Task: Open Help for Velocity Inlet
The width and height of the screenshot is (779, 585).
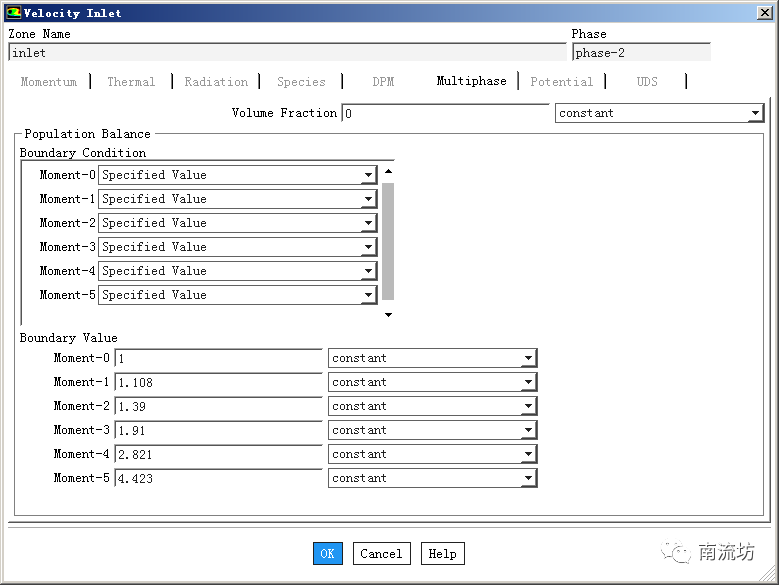Action: (442, 554)
